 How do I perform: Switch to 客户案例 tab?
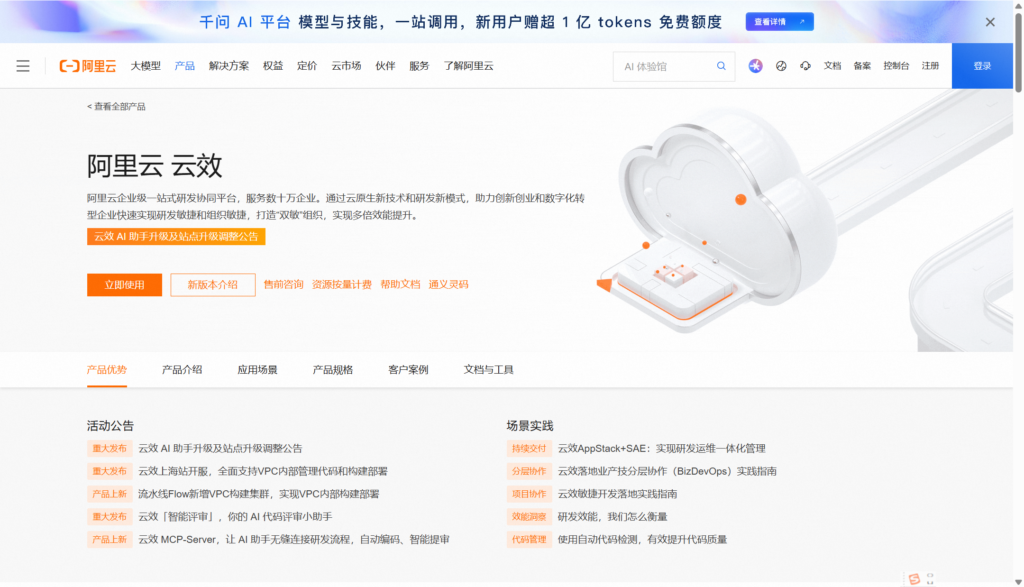click(x=408, y=370)
